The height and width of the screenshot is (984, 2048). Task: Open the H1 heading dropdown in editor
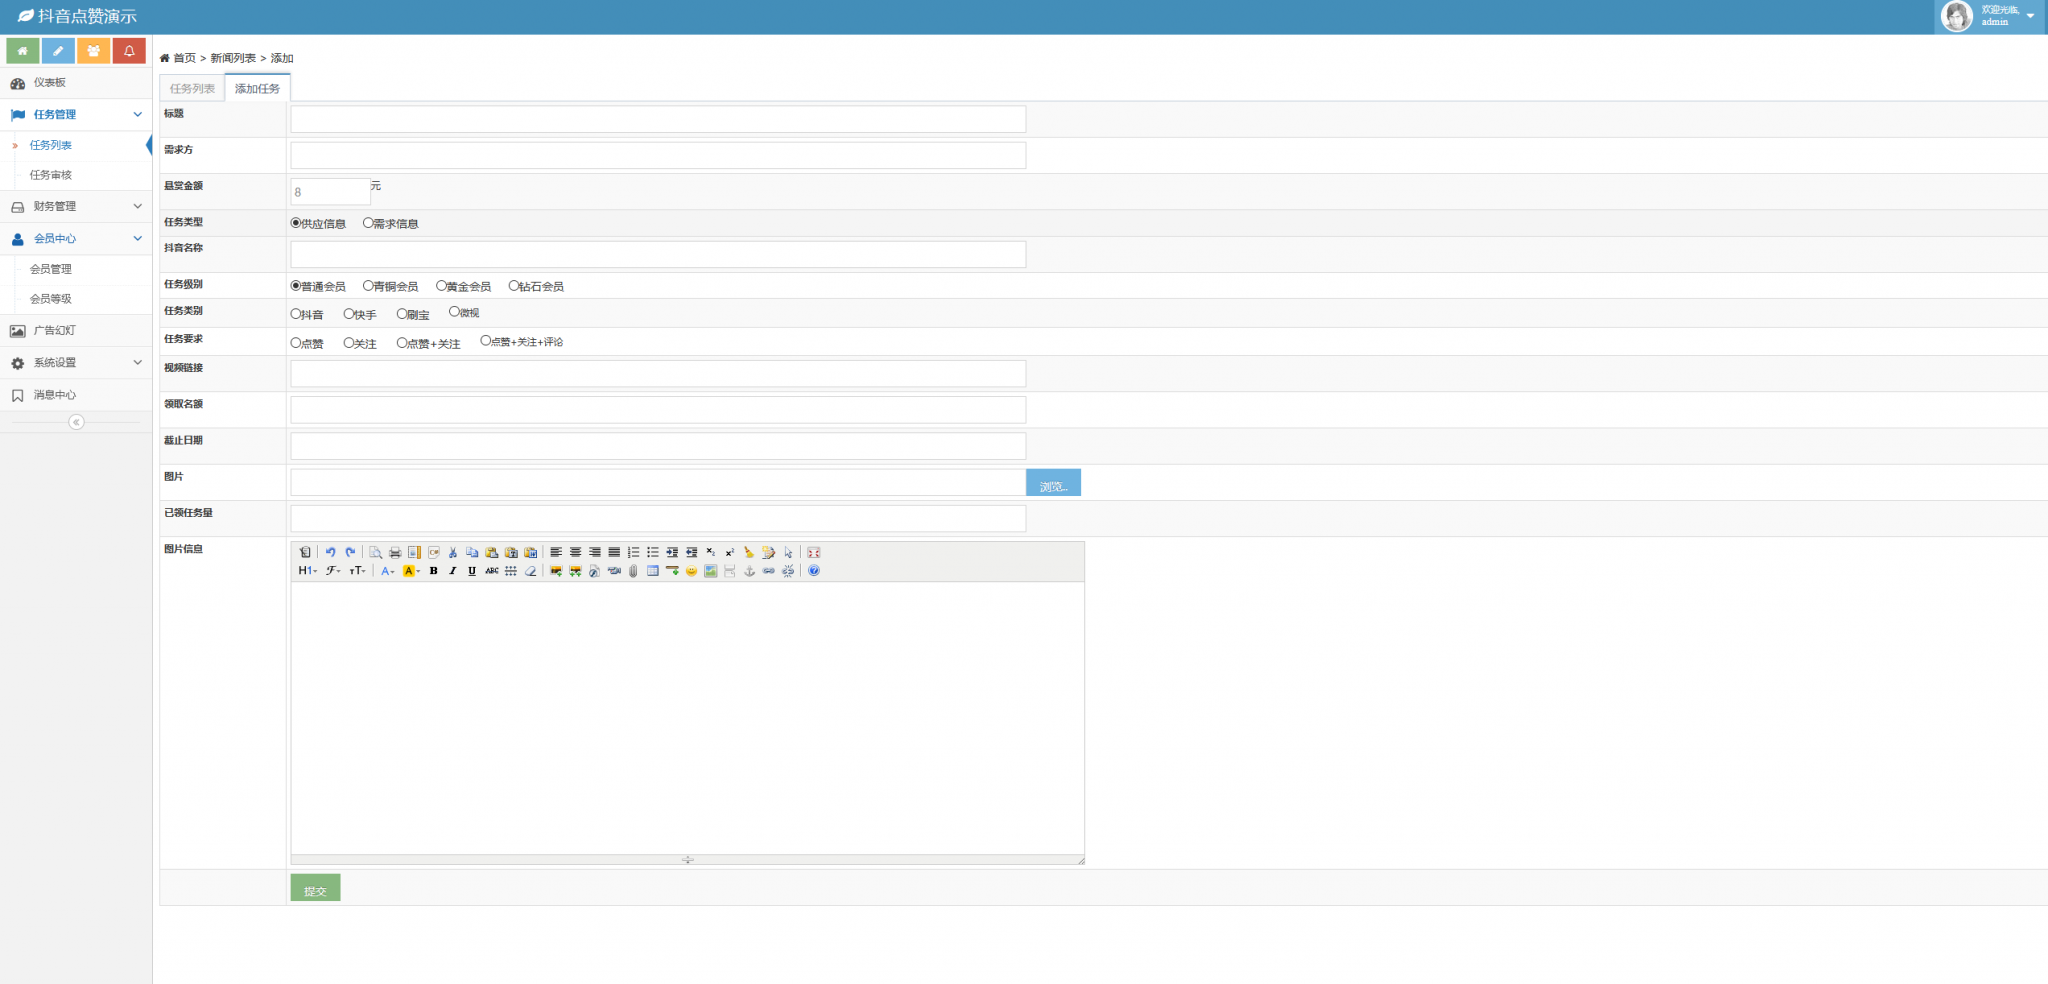click(307, 571)
